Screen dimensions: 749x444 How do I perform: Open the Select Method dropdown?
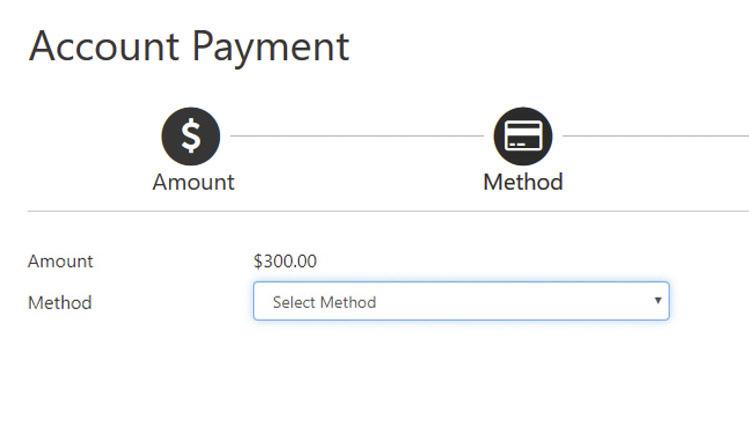461,301
